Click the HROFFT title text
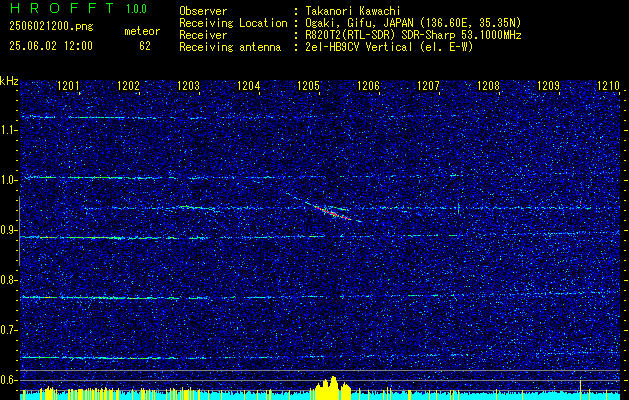629x400 pixels. [x=62, y=8]
